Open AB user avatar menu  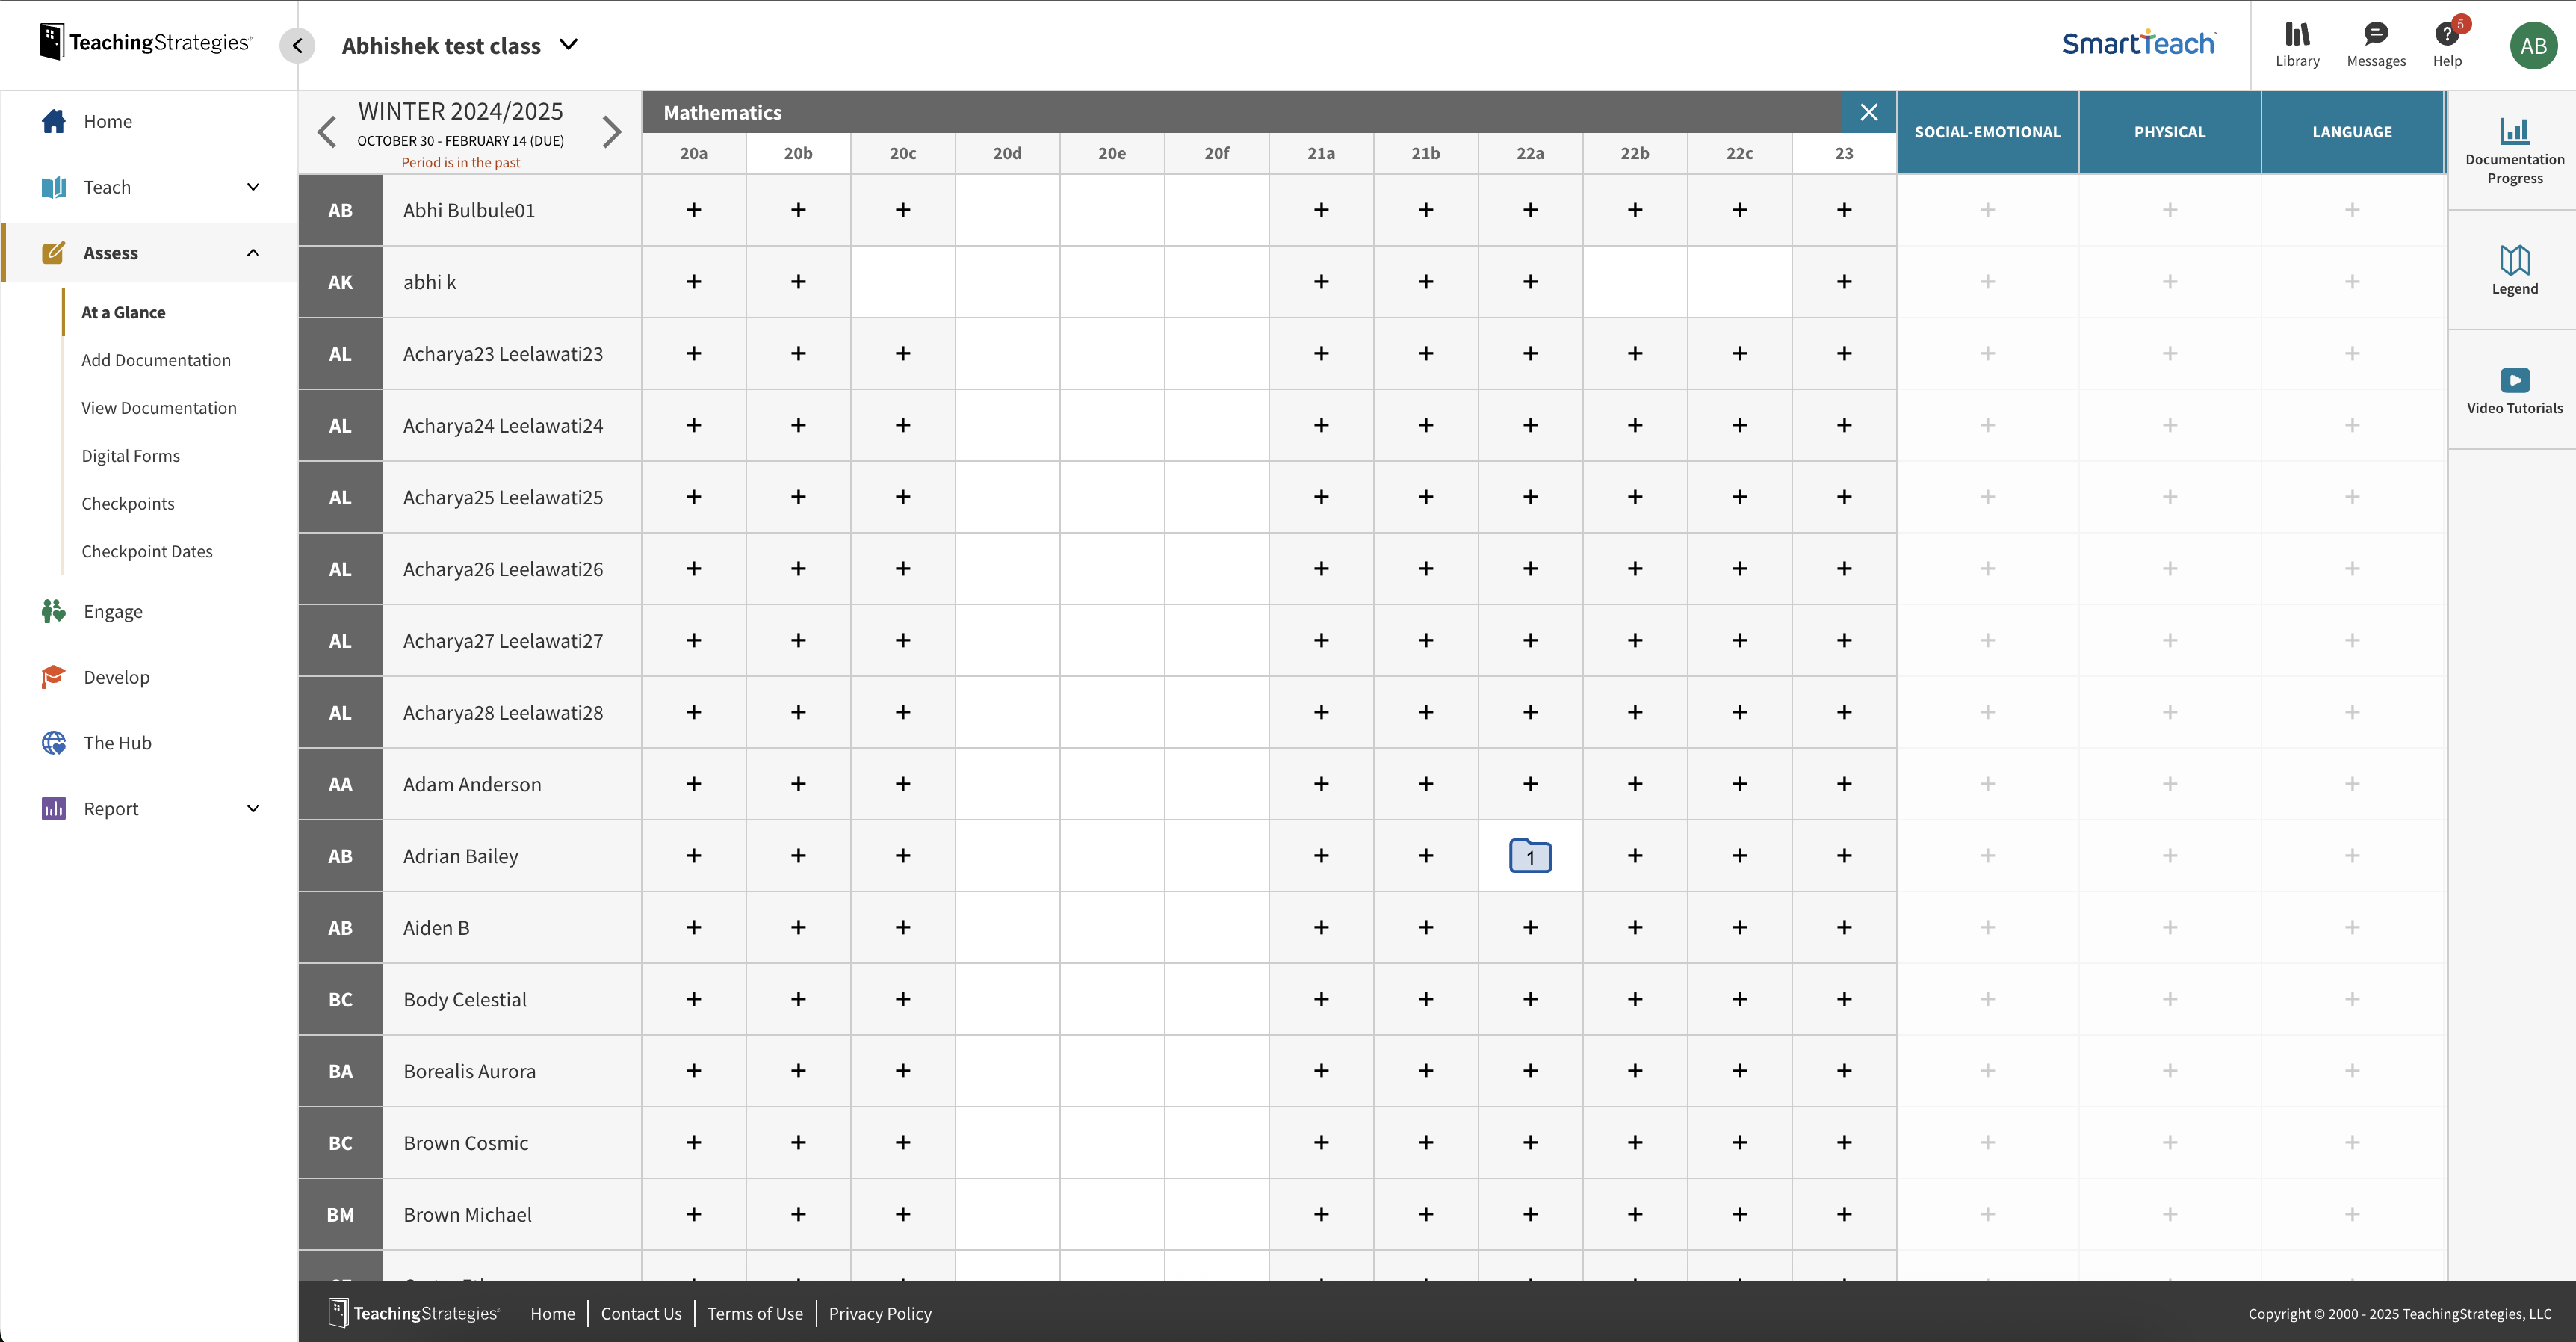click(x=2533, y=45)
